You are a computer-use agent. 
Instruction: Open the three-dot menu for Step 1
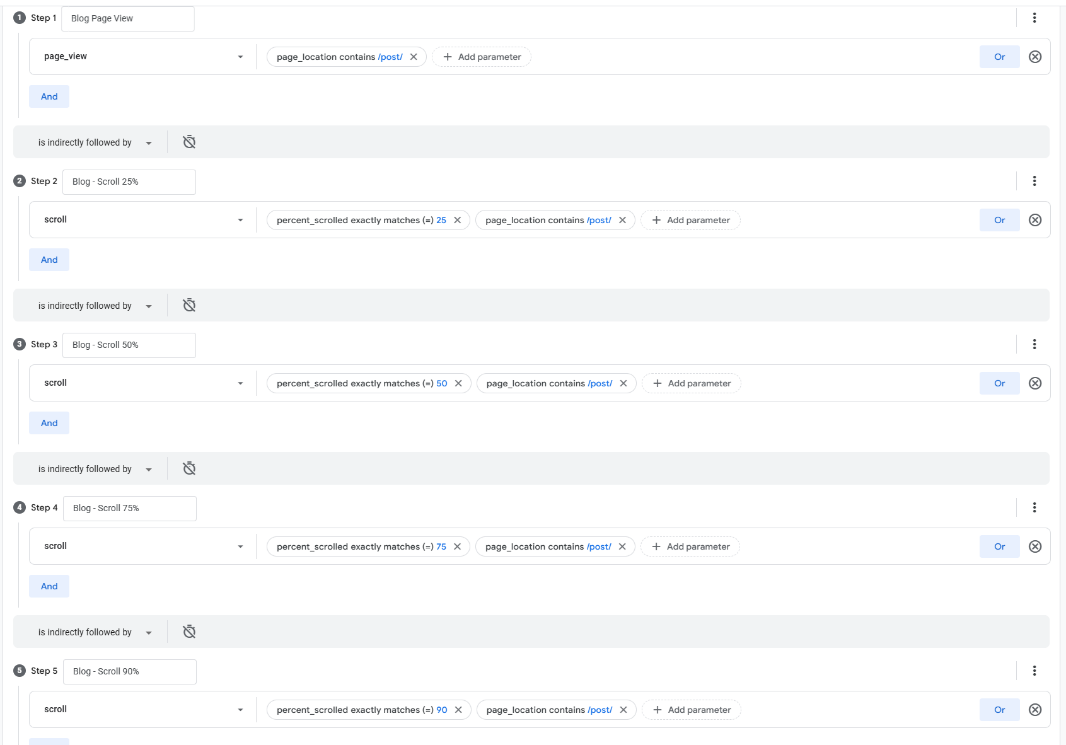pyautogui.click(x=1034, y=18)
